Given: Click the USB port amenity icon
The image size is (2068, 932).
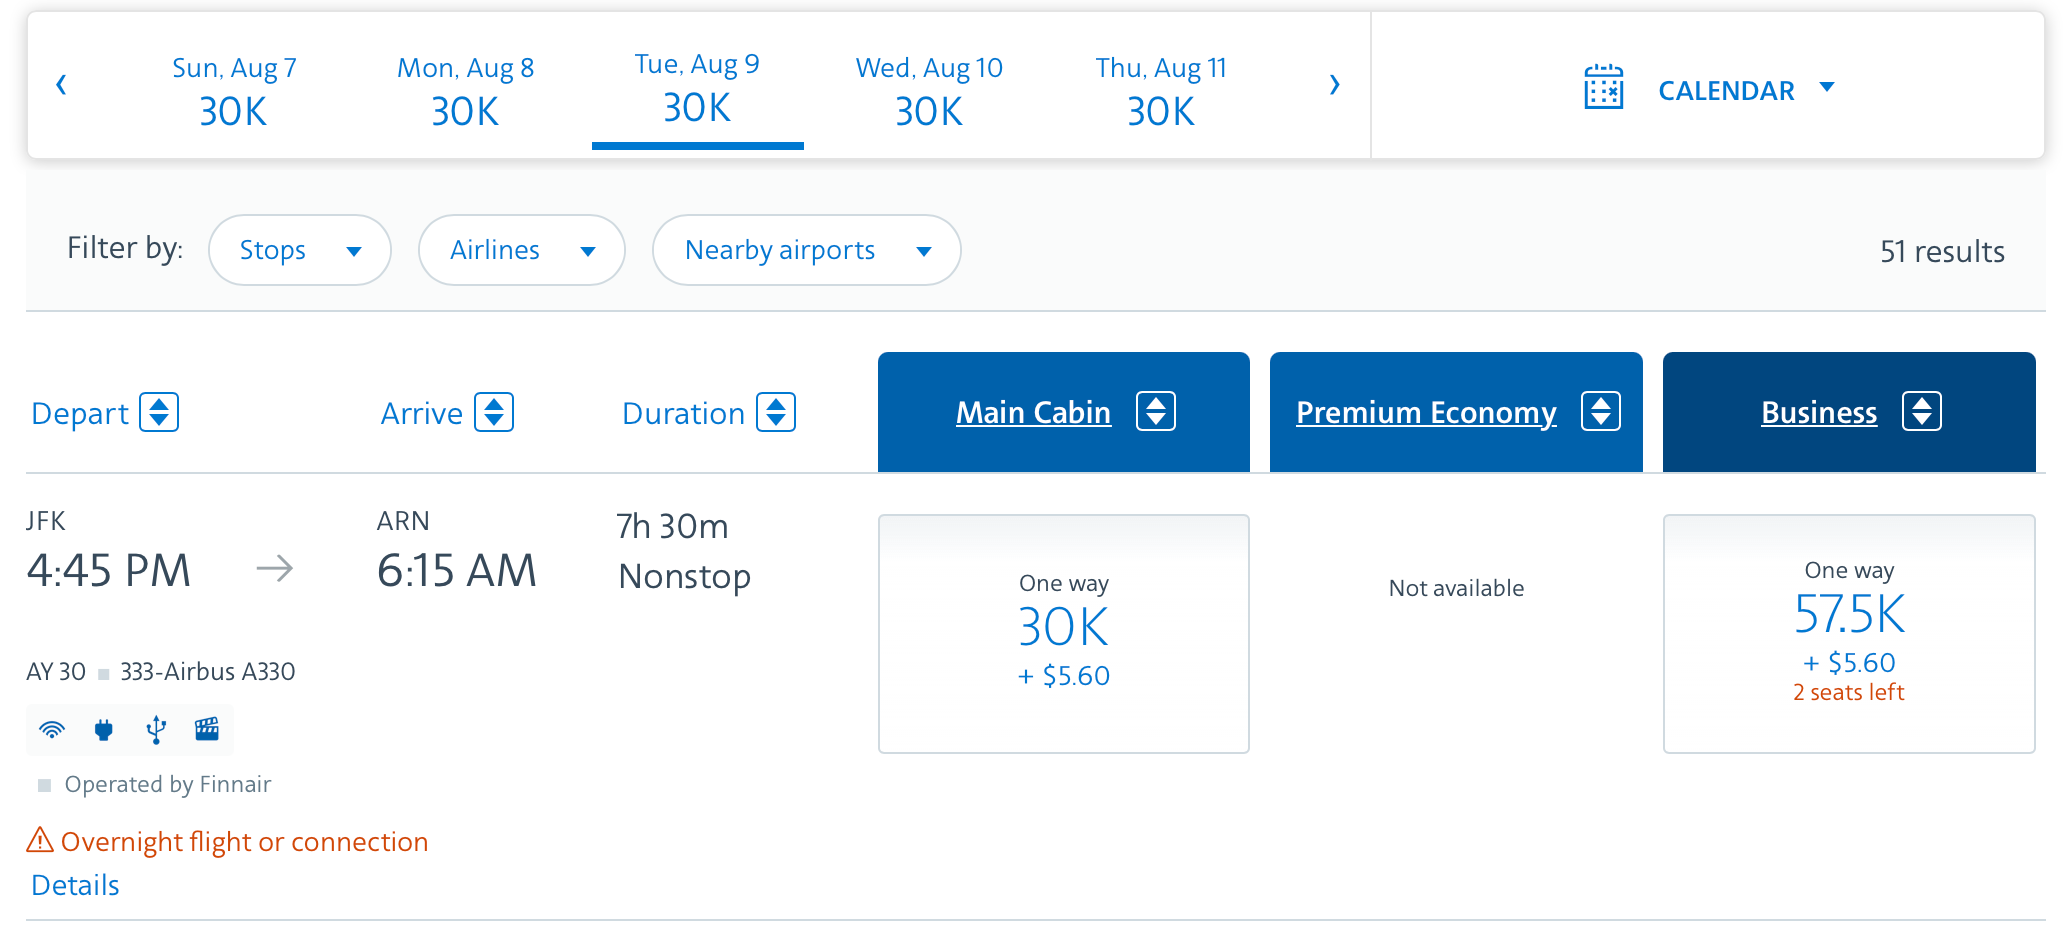Looking at the screenshot, I should [156, 729].
